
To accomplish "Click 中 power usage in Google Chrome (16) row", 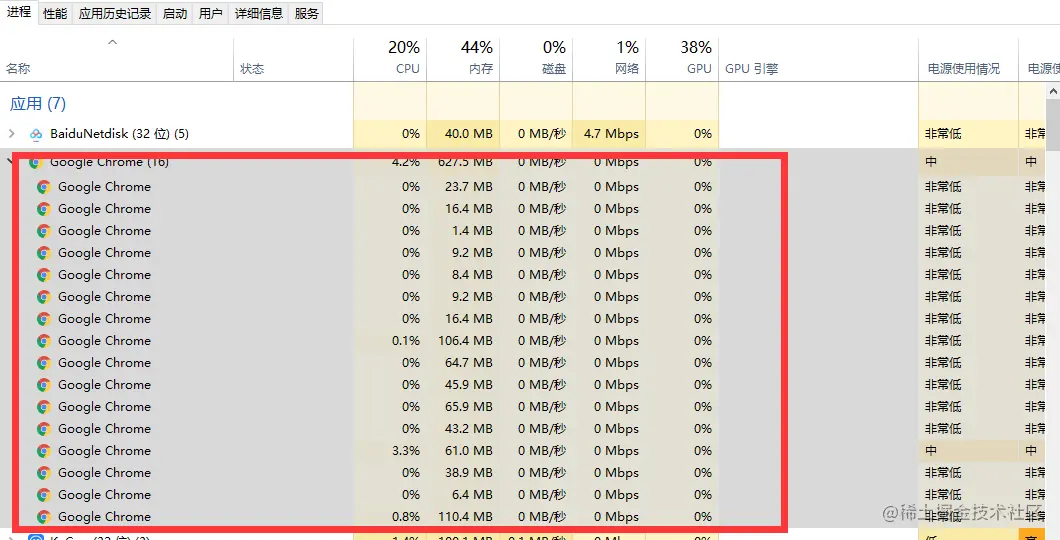I will pos(931,162).
